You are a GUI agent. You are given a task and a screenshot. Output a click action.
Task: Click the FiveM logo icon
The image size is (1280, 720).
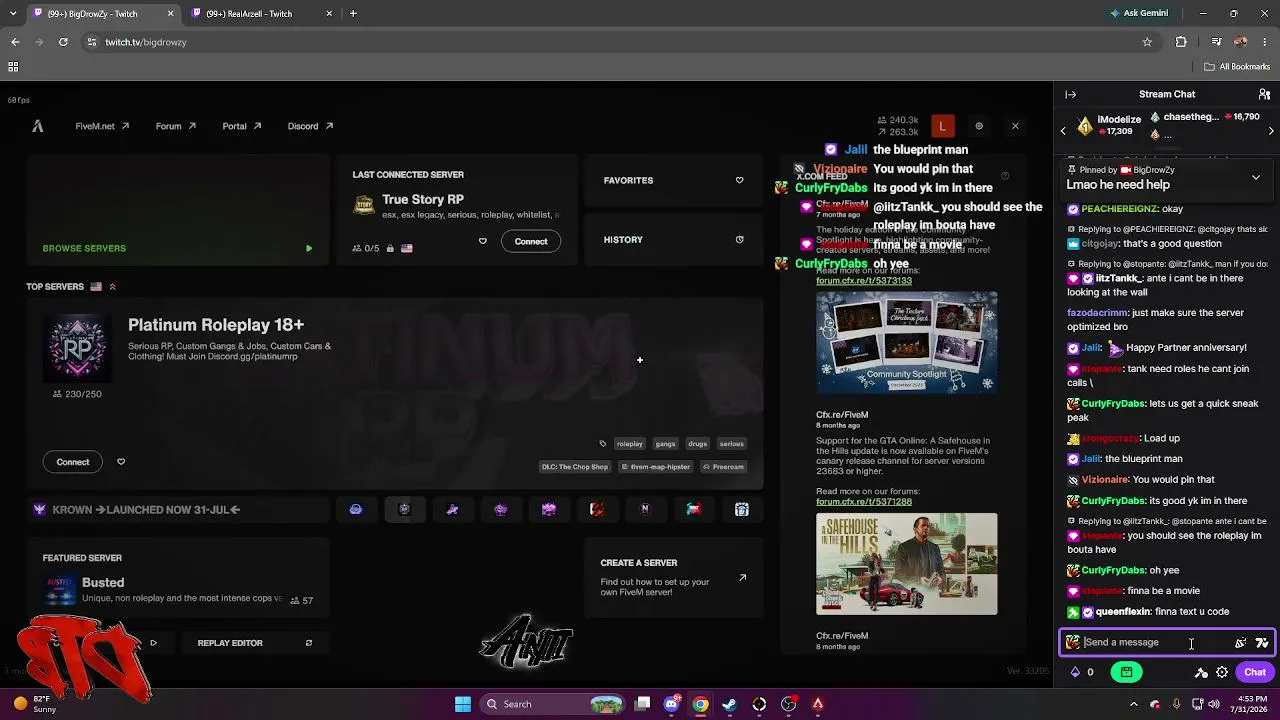[38, 126]
